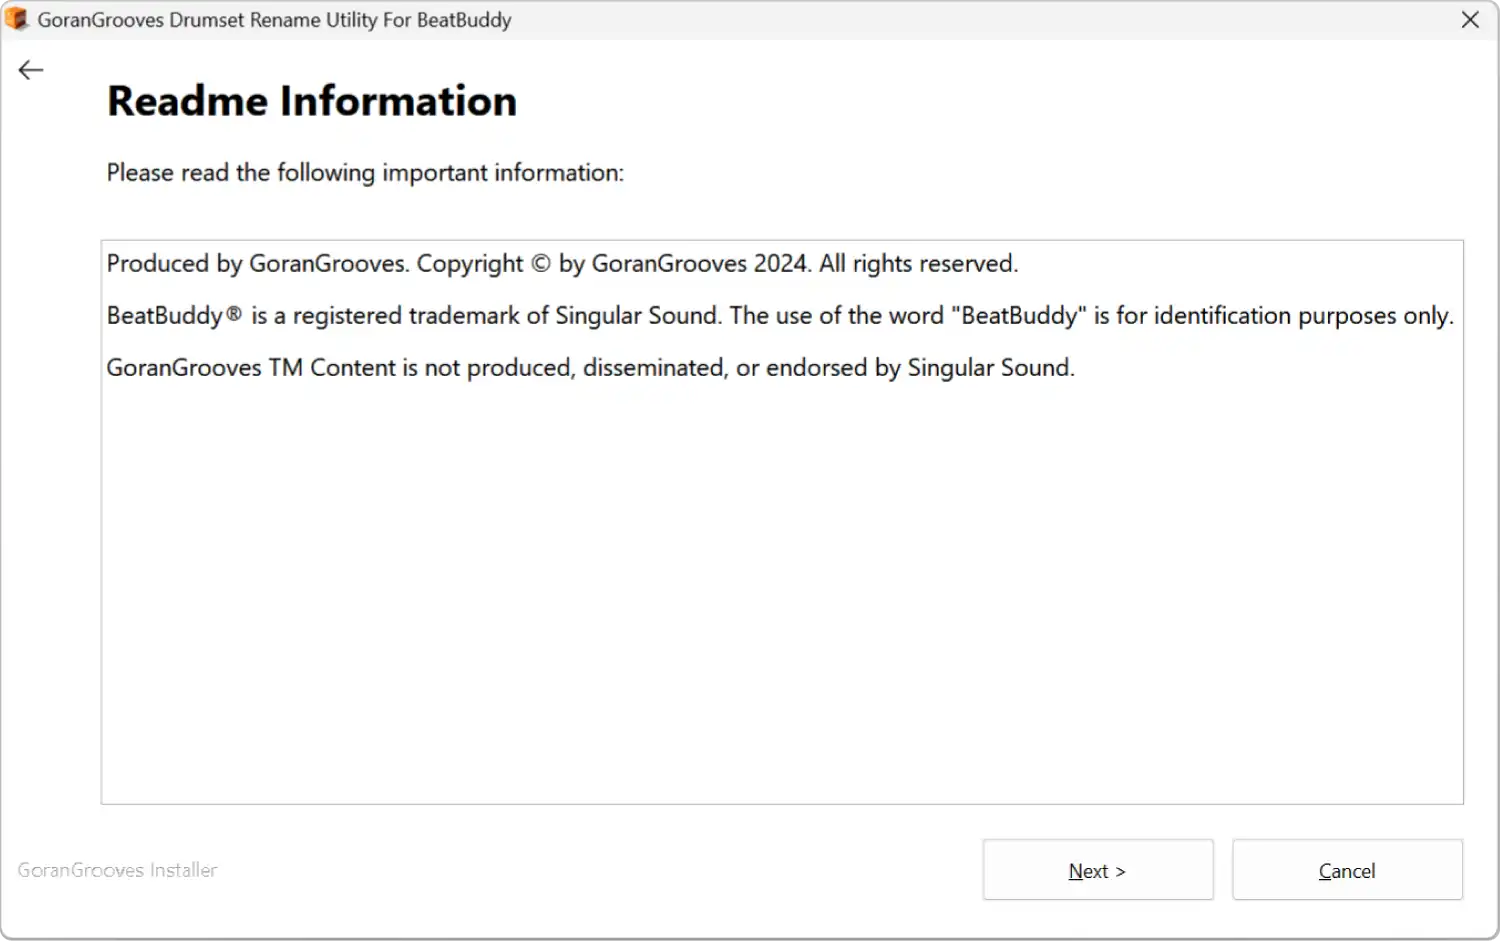Click the 'Readme Information' heading

point(312,101)
